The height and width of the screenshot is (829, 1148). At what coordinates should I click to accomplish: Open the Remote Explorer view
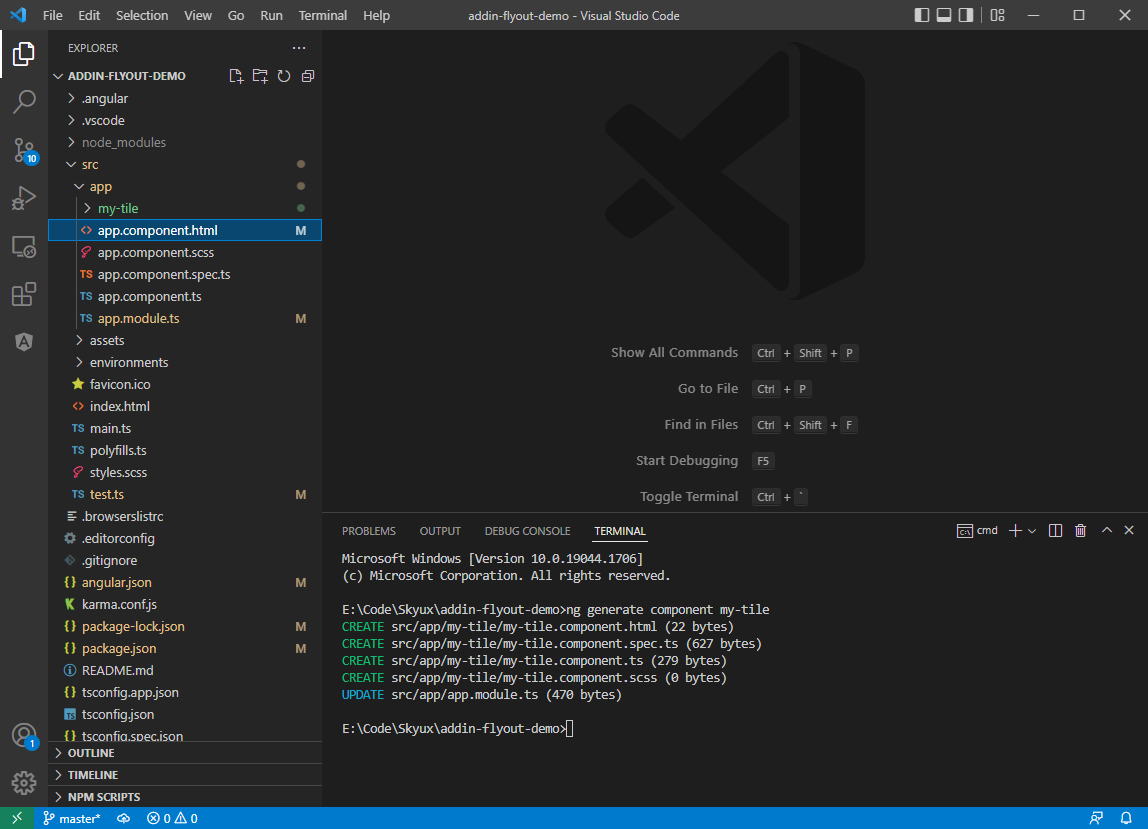pos(23,247)
